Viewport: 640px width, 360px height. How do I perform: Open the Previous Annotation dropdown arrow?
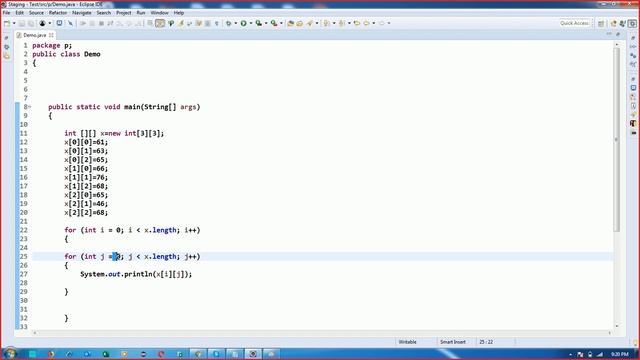(x=349, y=23)
